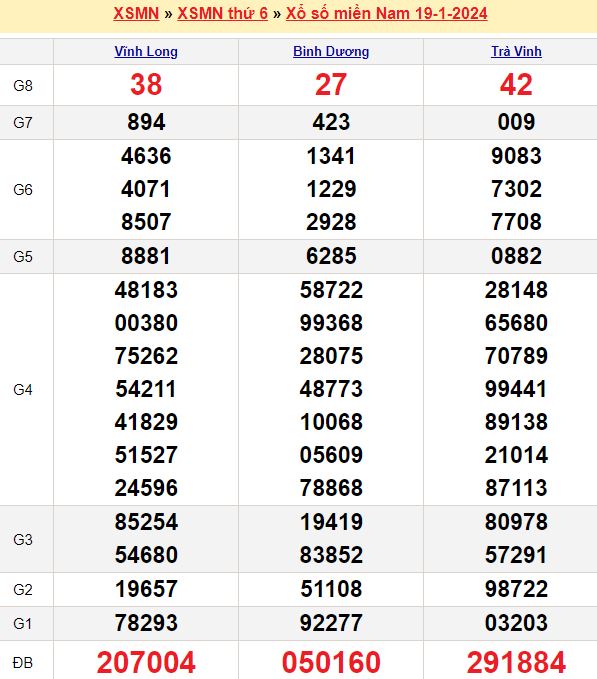Select Trà Vinh G8 number 42

tap(516, 84)
